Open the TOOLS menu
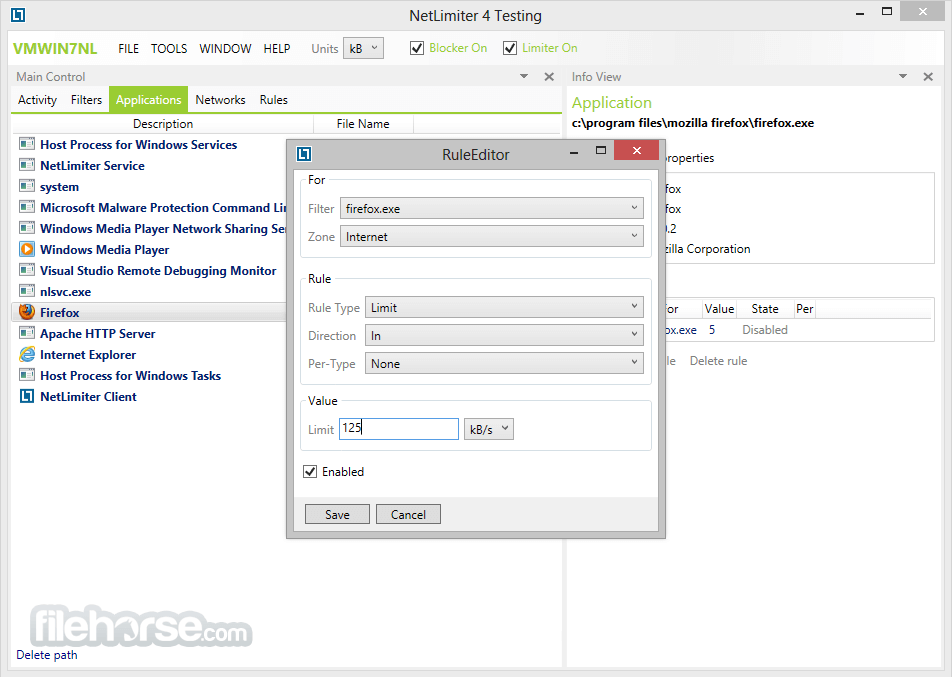This screenshot has width=952, height=677. pyautogui.click(x=169, y=49)
